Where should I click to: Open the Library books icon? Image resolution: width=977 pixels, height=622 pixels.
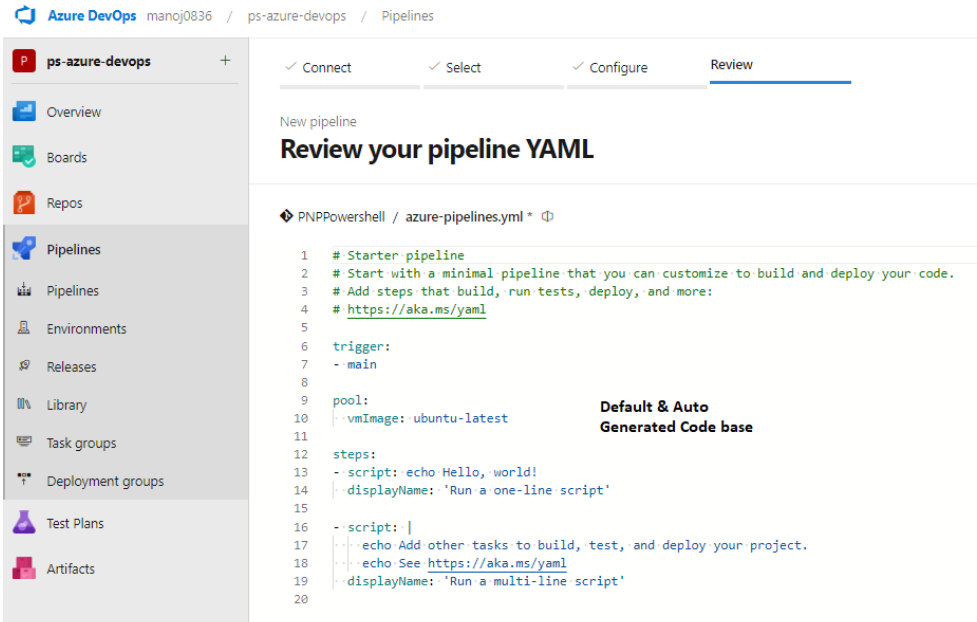24,404
